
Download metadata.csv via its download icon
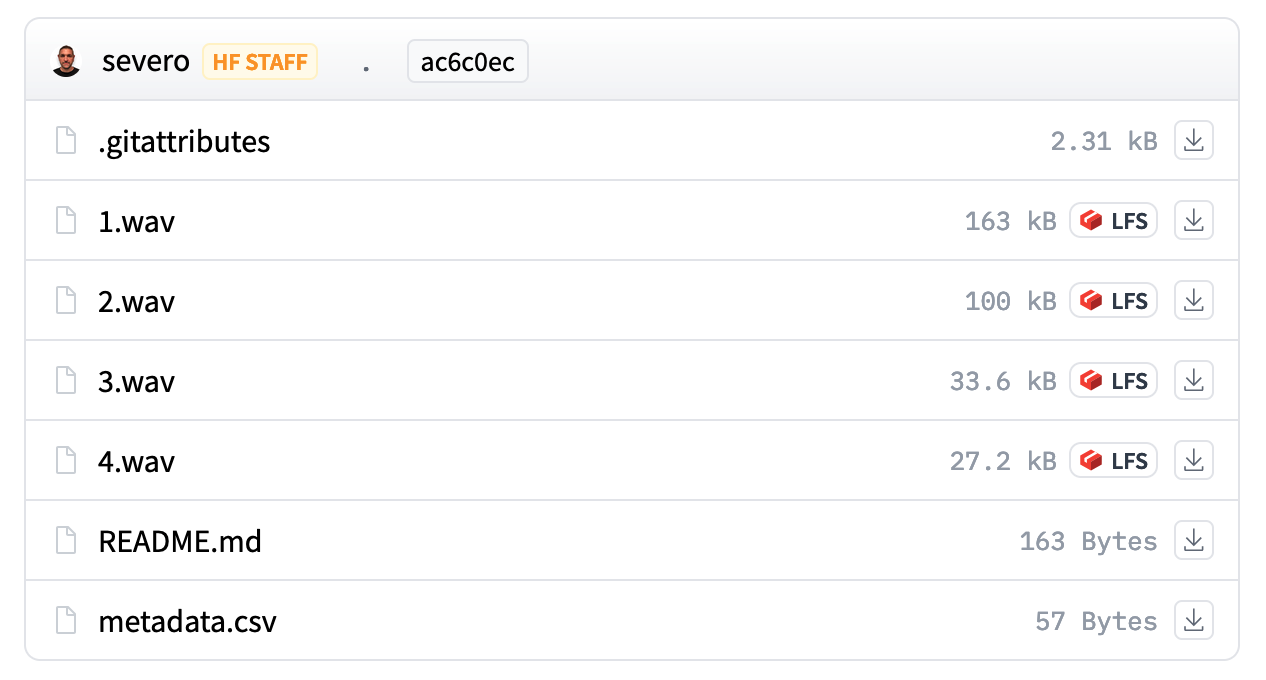coord(1193,621)
